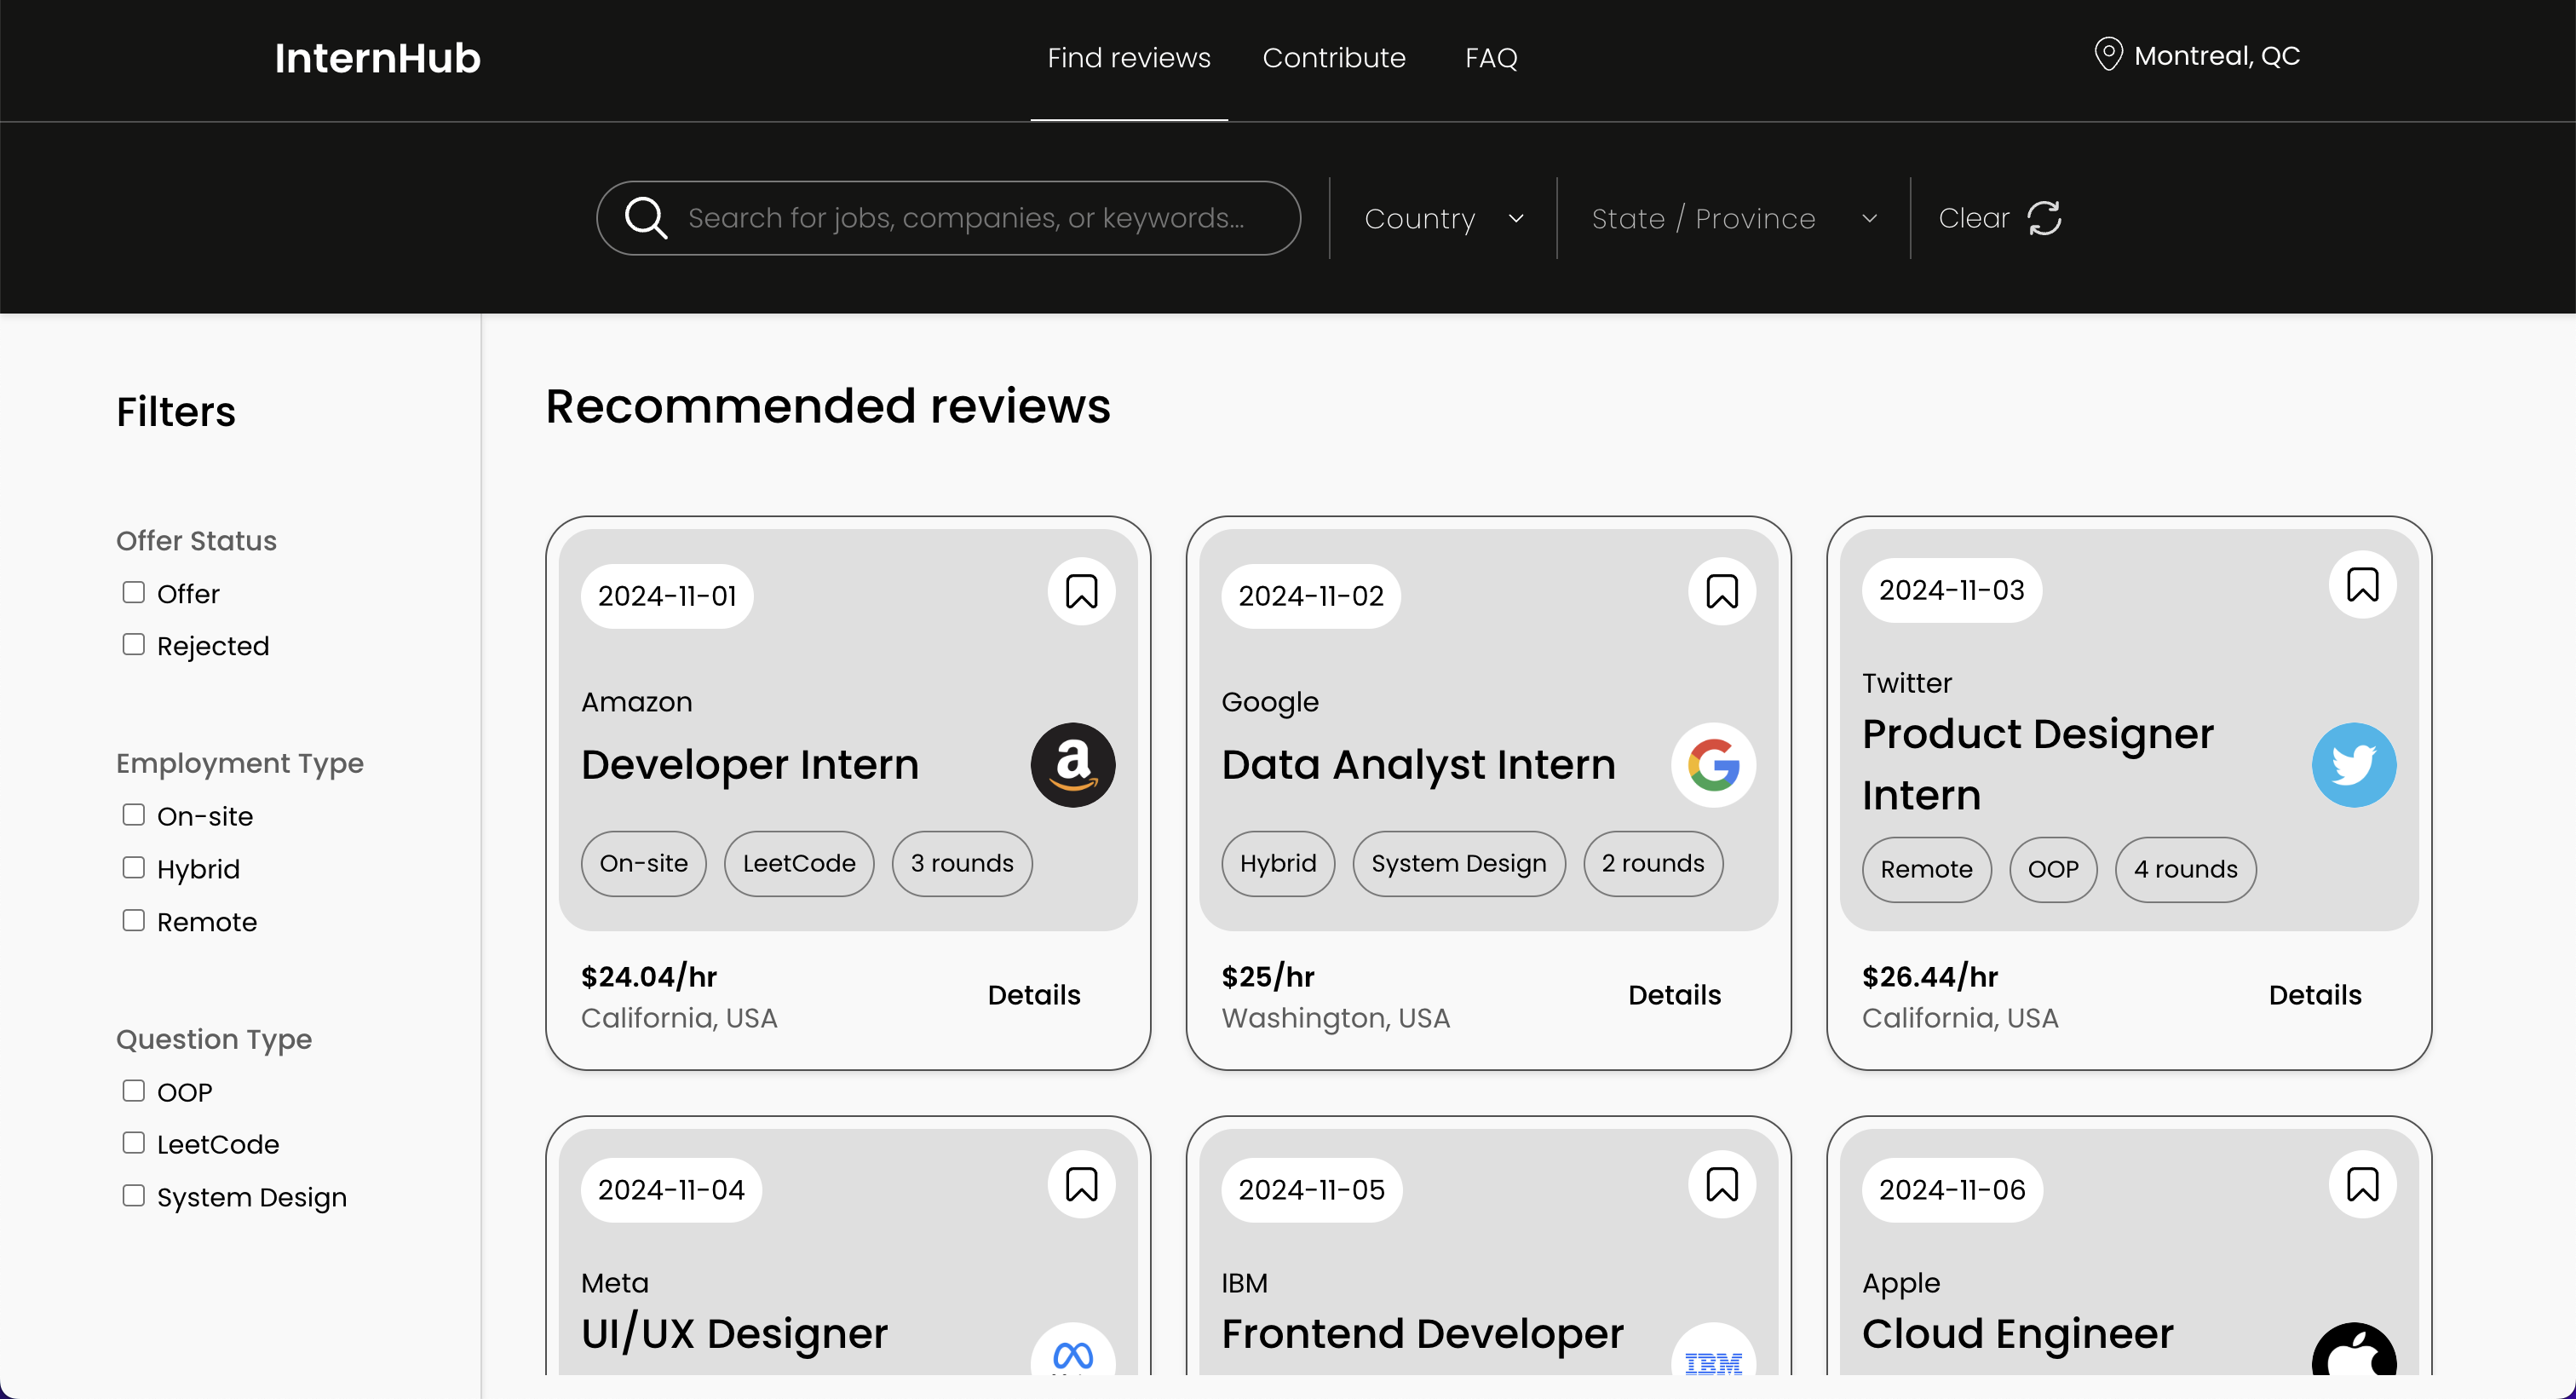Tick the LeetCode question type checkbox

point(134,1143)
